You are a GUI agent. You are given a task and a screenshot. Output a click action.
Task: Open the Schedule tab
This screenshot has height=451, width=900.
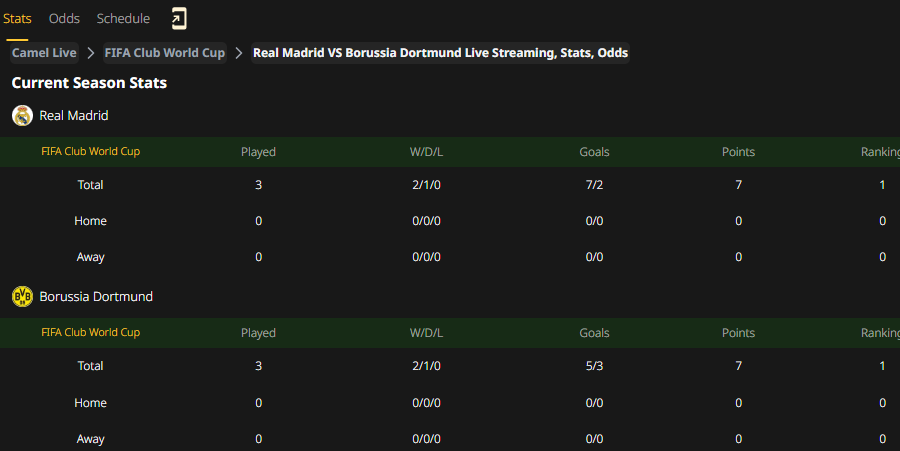tap(123, 18)
